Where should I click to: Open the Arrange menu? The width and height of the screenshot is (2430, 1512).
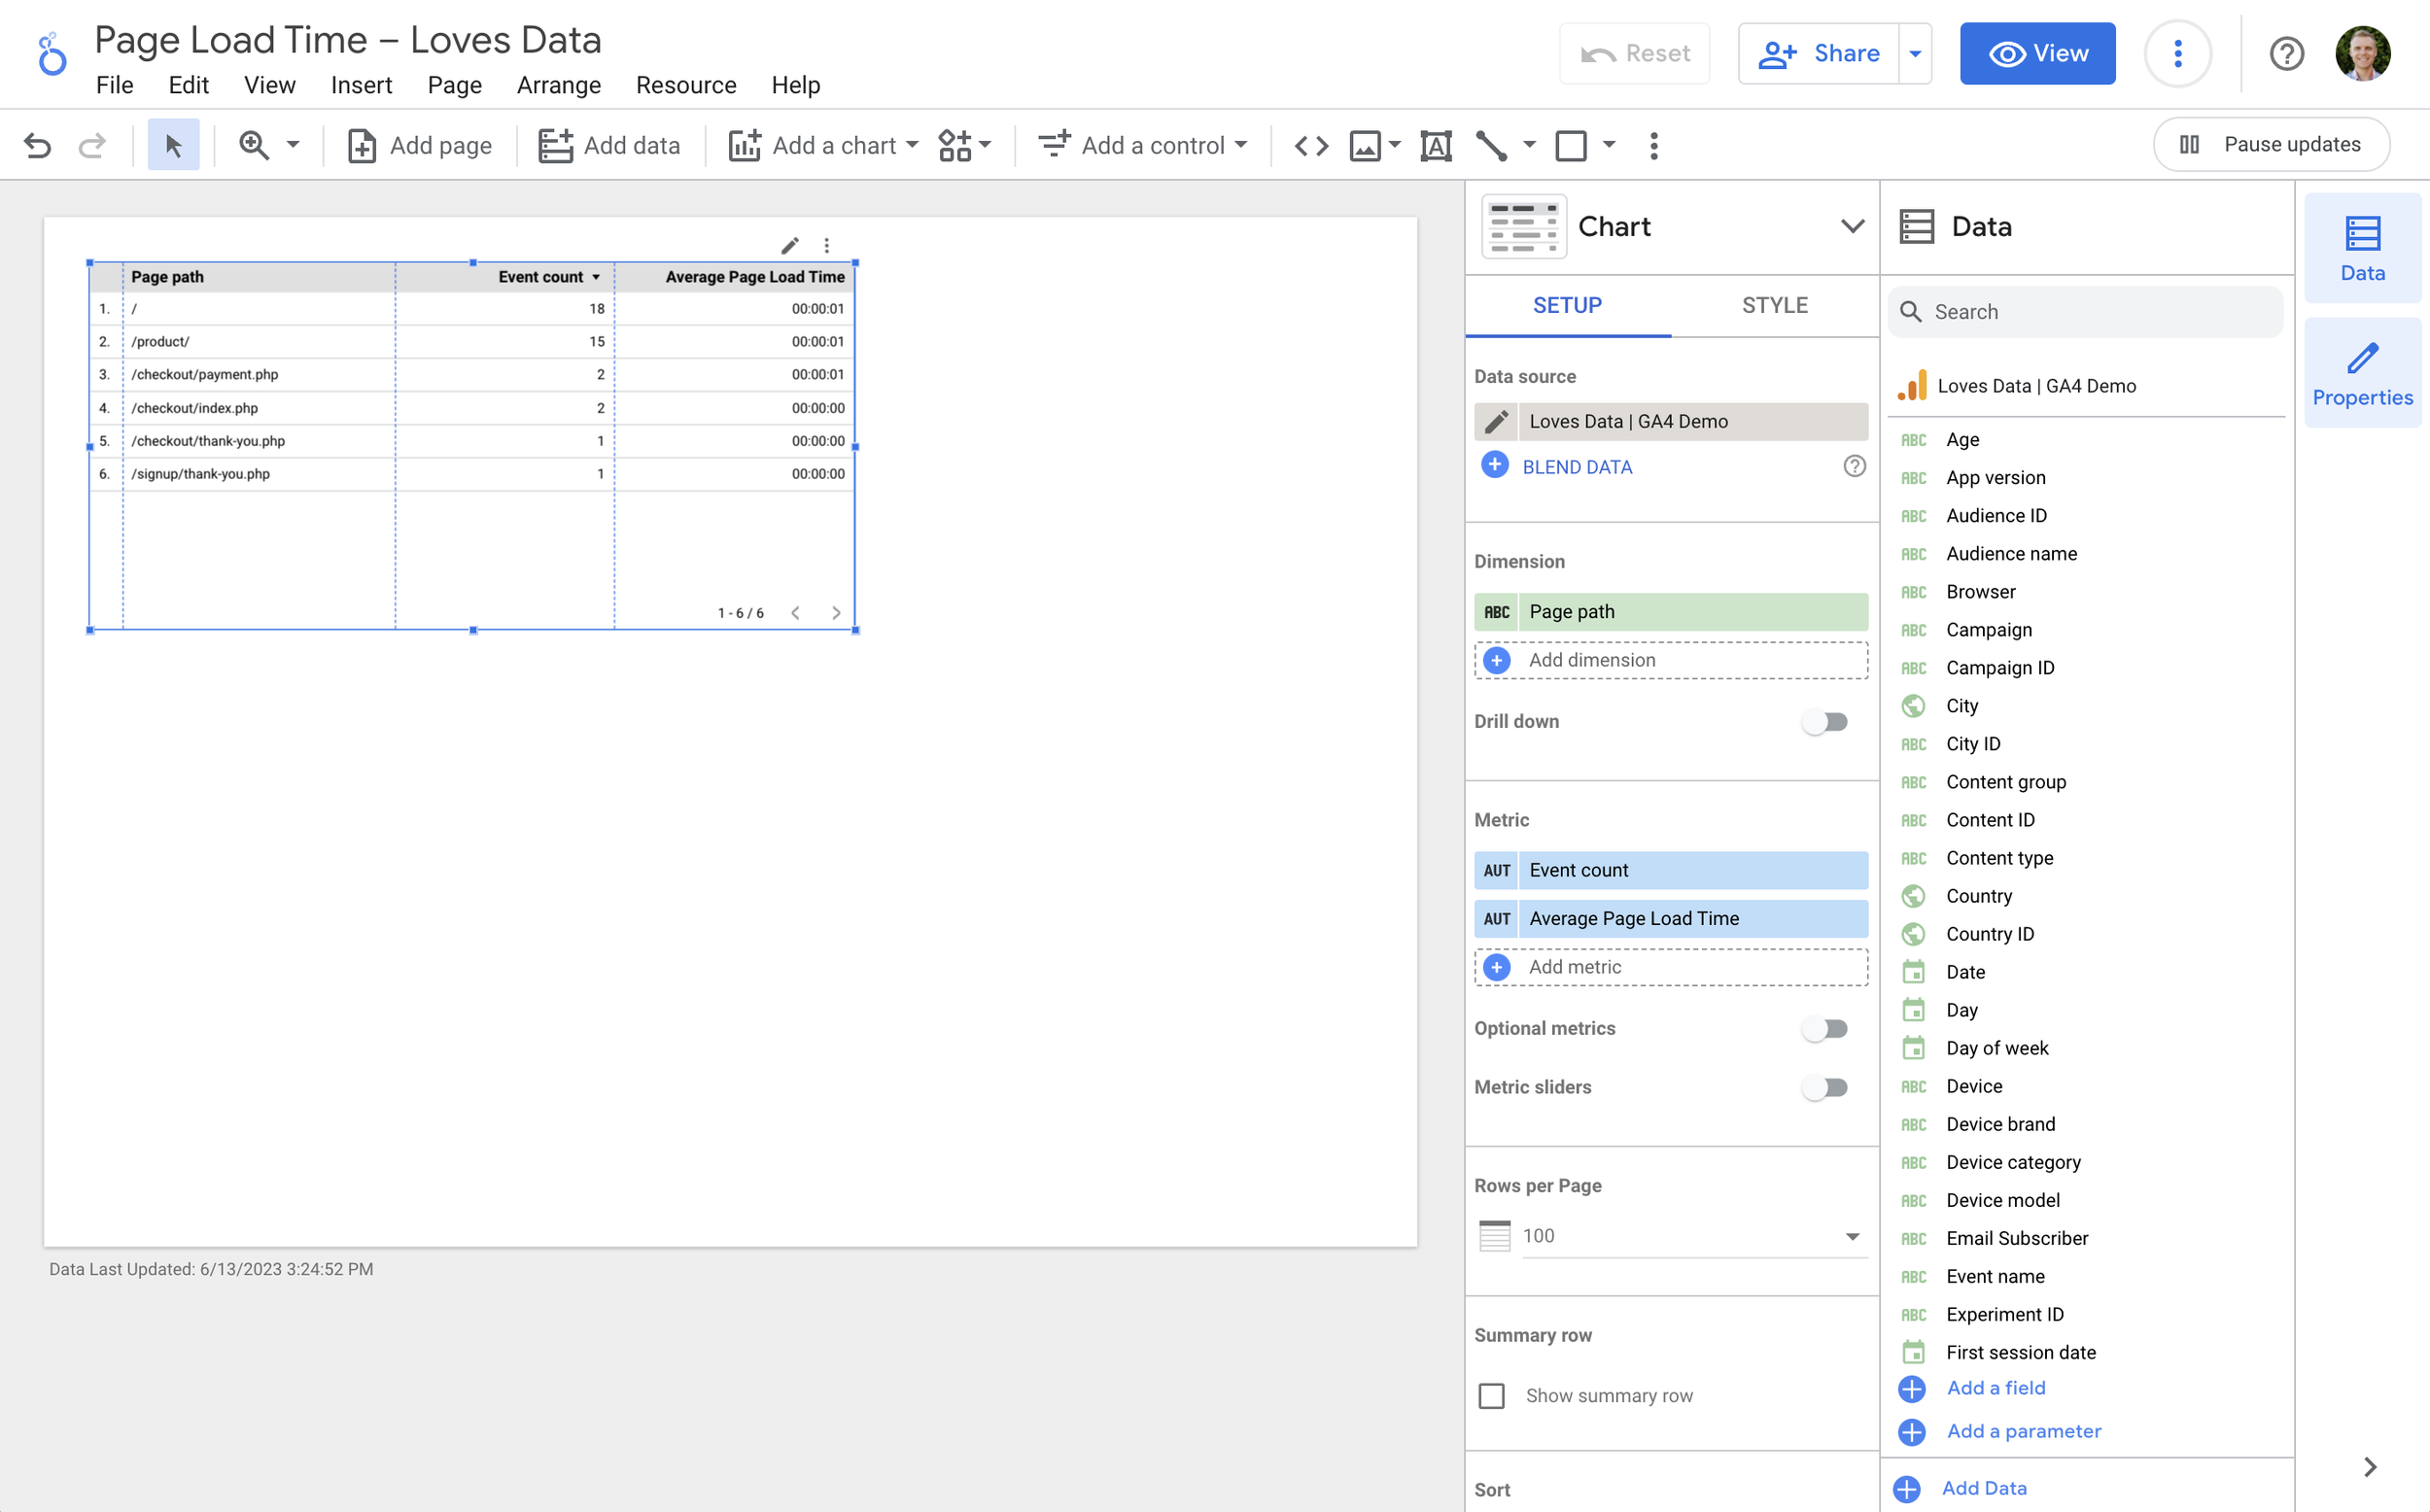558,85
